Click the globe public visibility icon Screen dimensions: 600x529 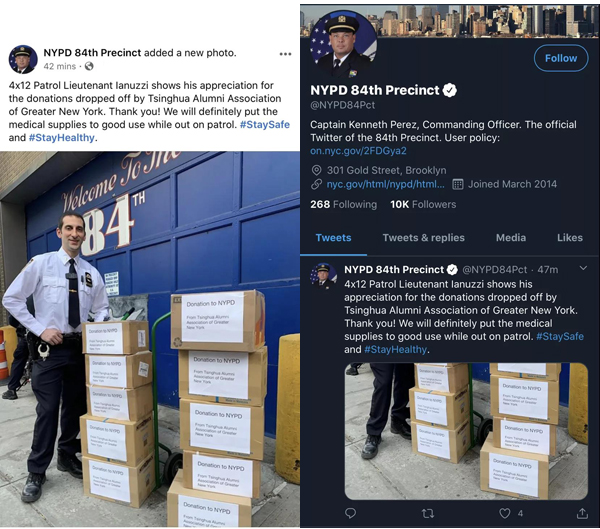(89, 66)
